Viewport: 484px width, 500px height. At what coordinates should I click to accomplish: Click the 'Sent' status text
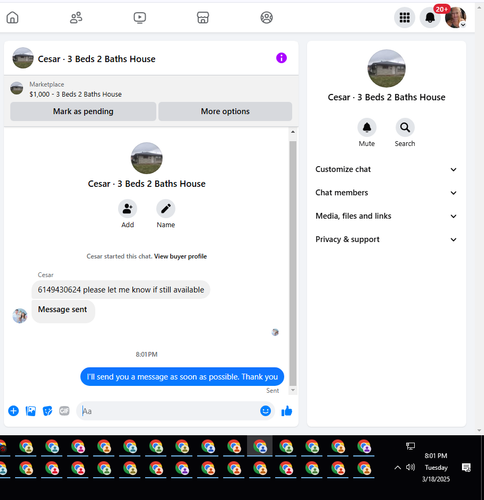tap(272, 391)
